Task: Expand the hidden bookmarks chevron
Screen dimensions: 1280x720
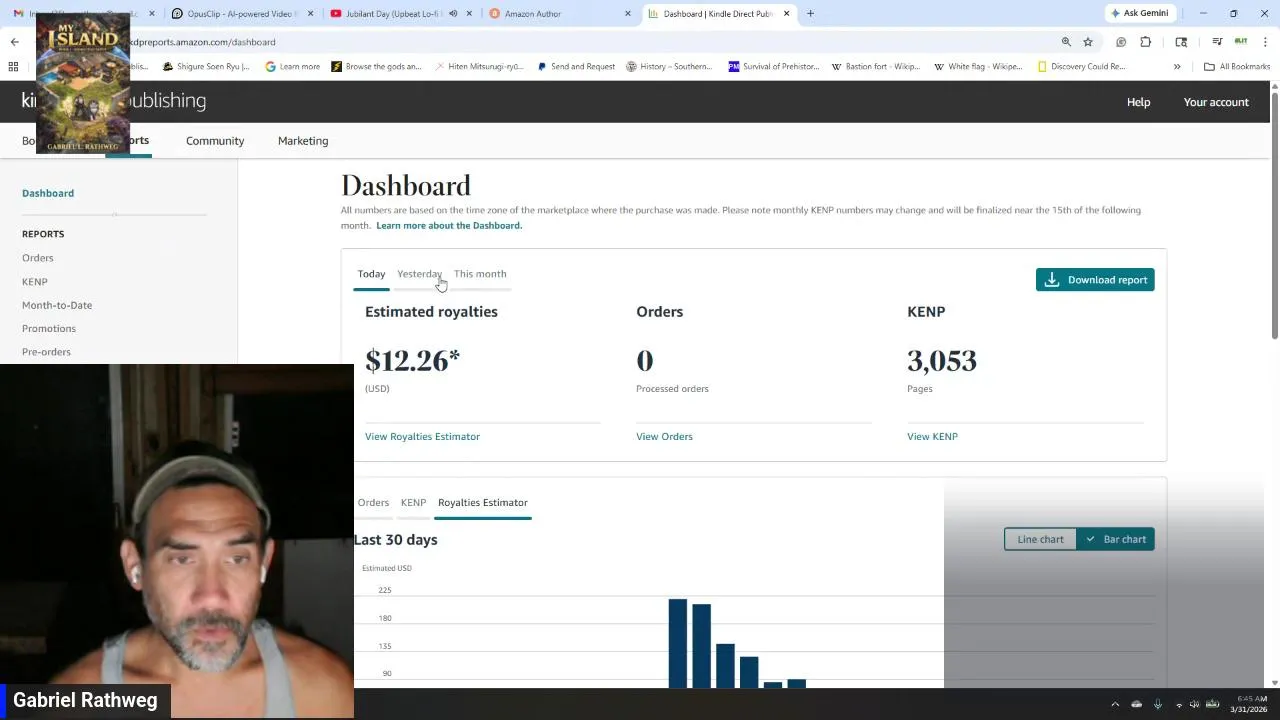Action: (1177, 67)
